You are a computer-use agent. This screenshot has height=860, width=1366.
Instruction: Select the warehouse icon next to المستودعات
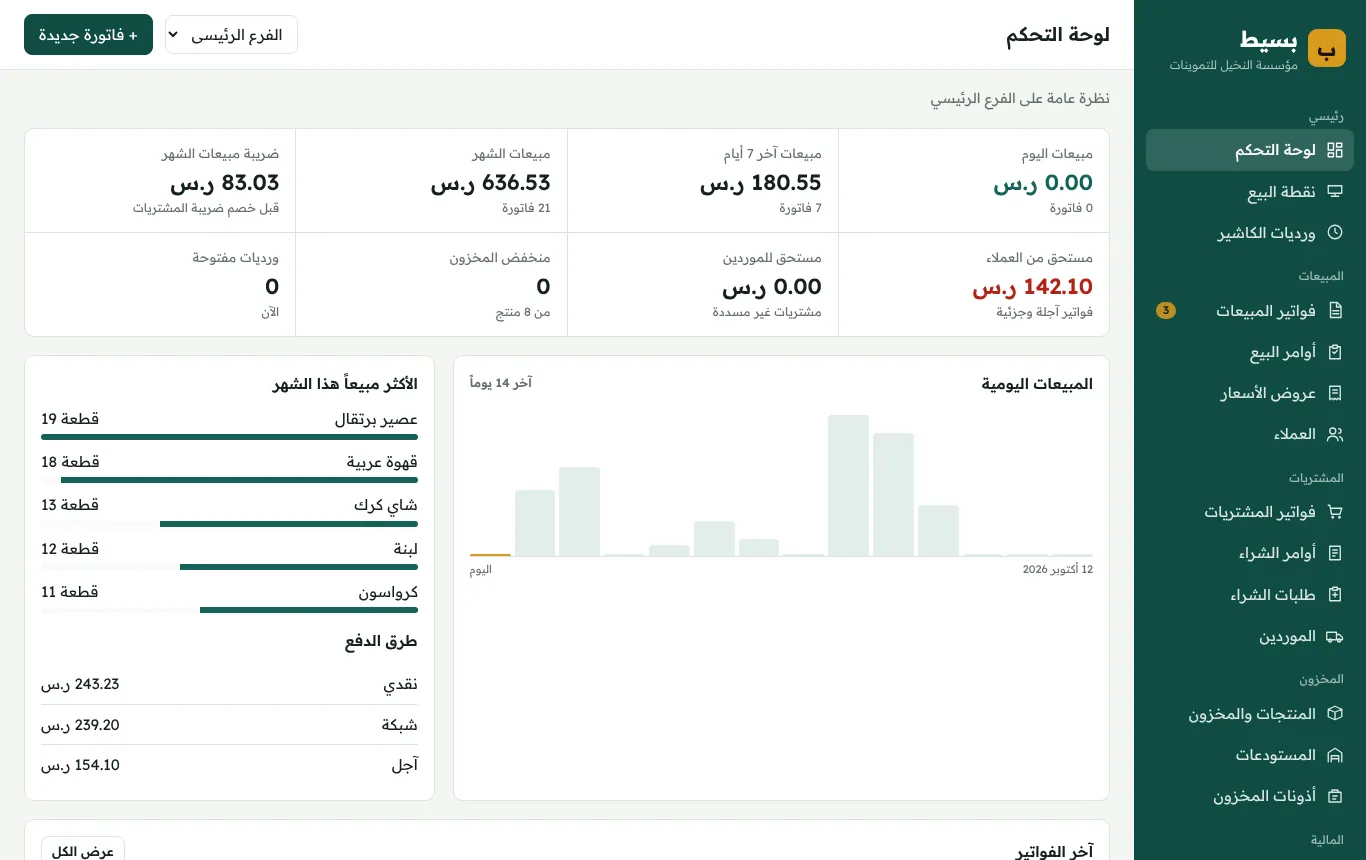(1334, 755)
